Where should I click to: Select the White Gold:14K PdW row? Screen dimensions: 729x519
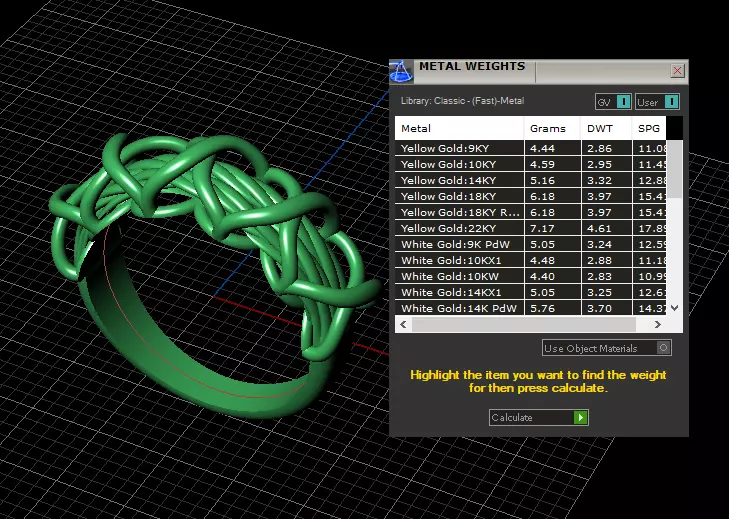pos(530,308)
